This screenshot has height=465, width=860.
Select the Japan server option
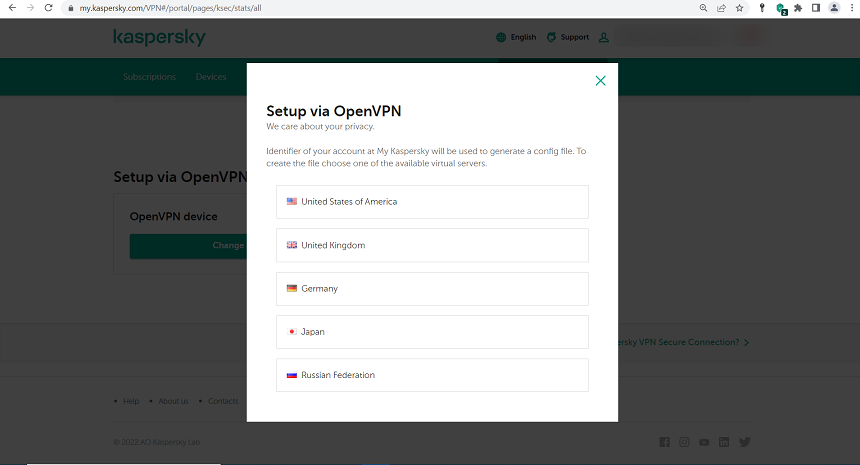click(x=432, y=332)
